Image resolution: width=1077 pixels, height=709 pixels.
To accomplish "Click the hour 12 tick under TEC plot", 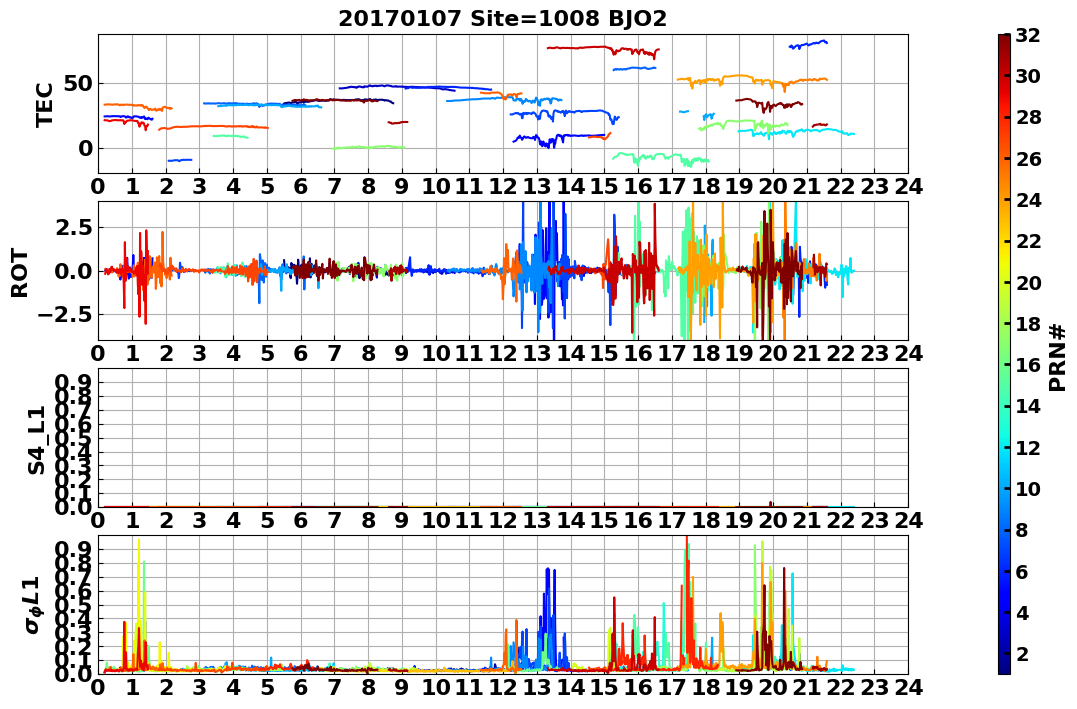I will (x=503, y=187).
